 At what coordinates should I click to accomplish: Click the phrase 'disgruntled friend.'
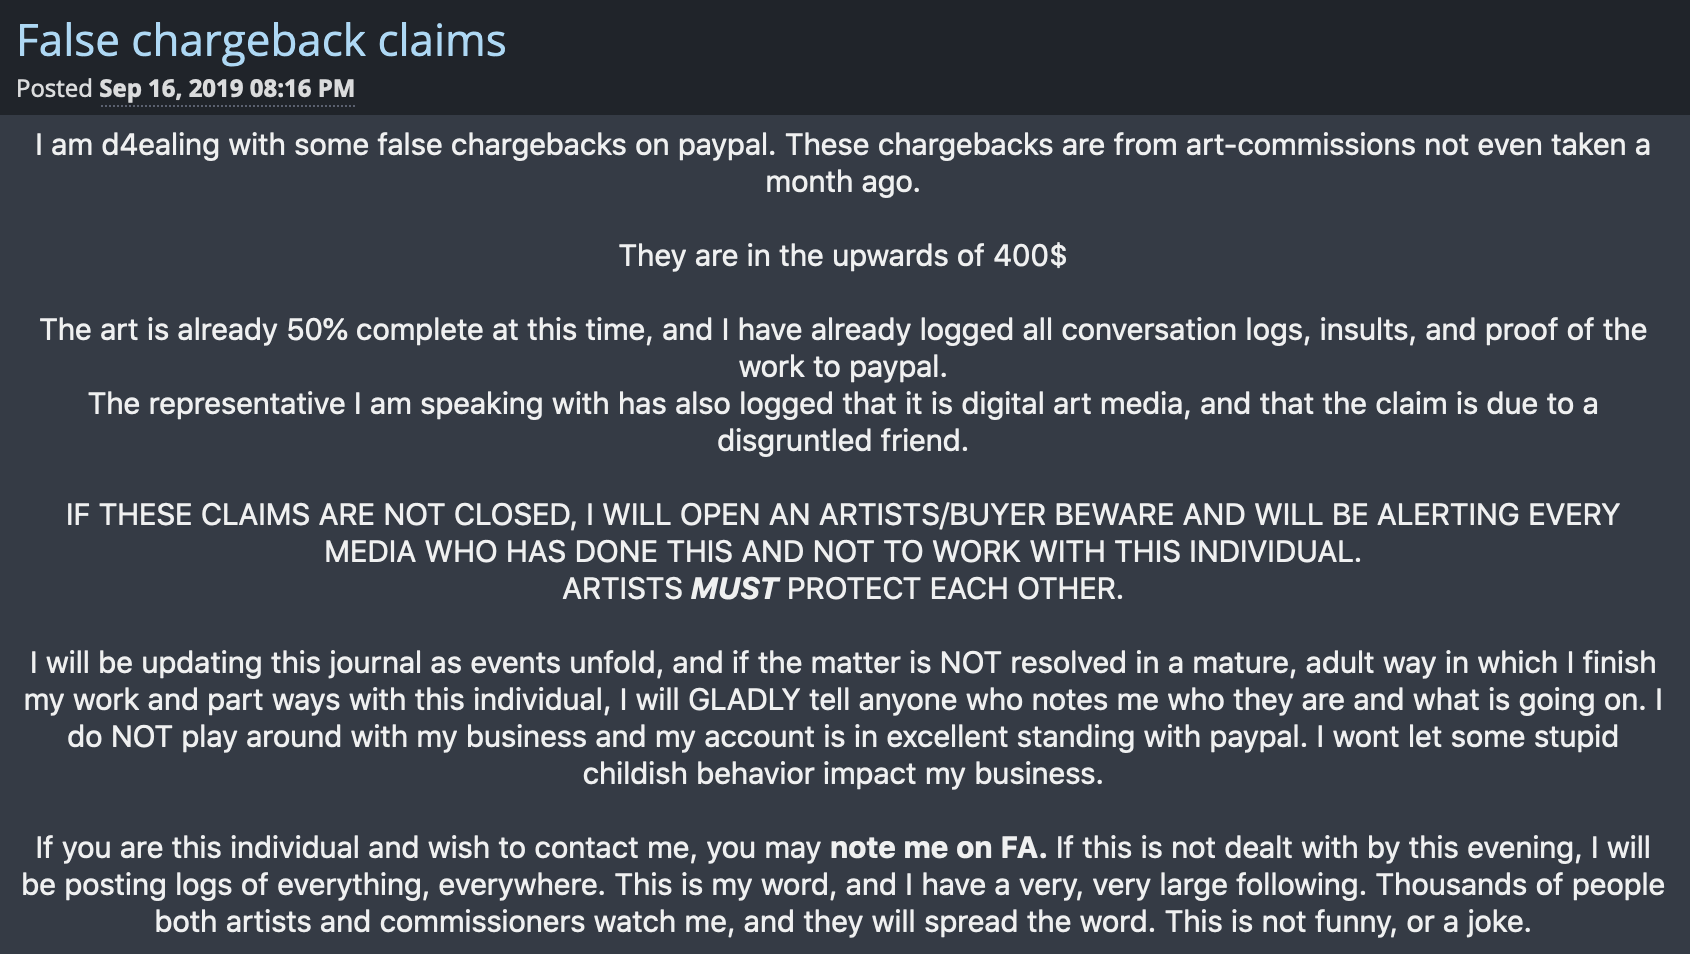pos(843,441)
